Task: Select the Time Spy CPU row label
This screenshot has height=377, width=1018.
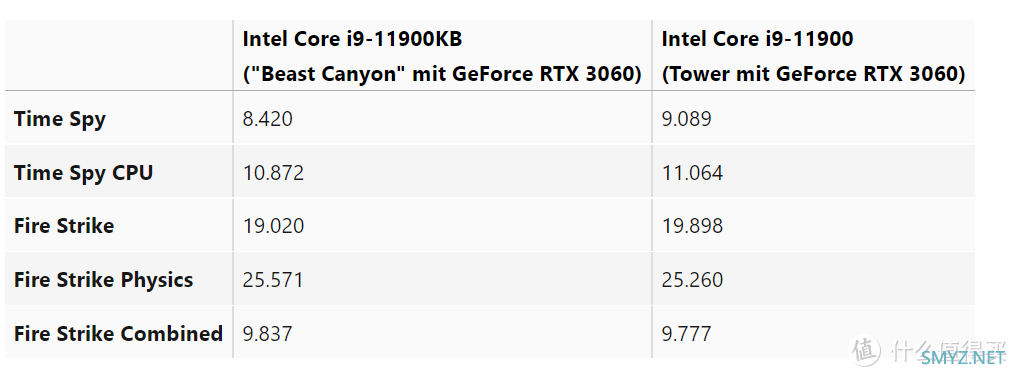Action: (x=83, y=173)
